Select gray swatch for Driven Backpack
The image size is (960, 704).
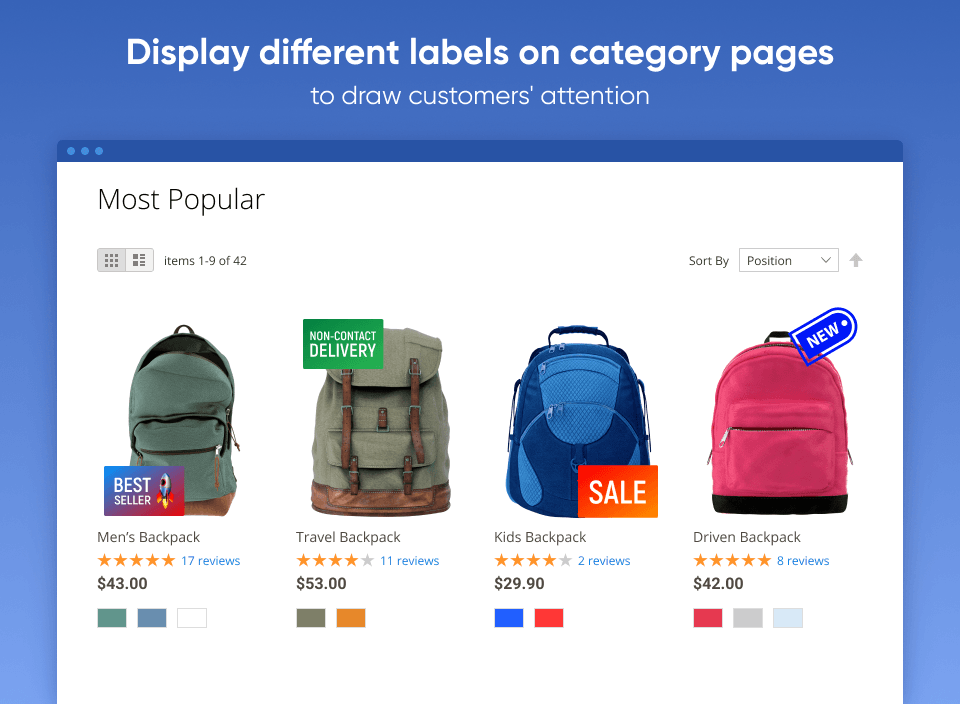pos(748,618)
